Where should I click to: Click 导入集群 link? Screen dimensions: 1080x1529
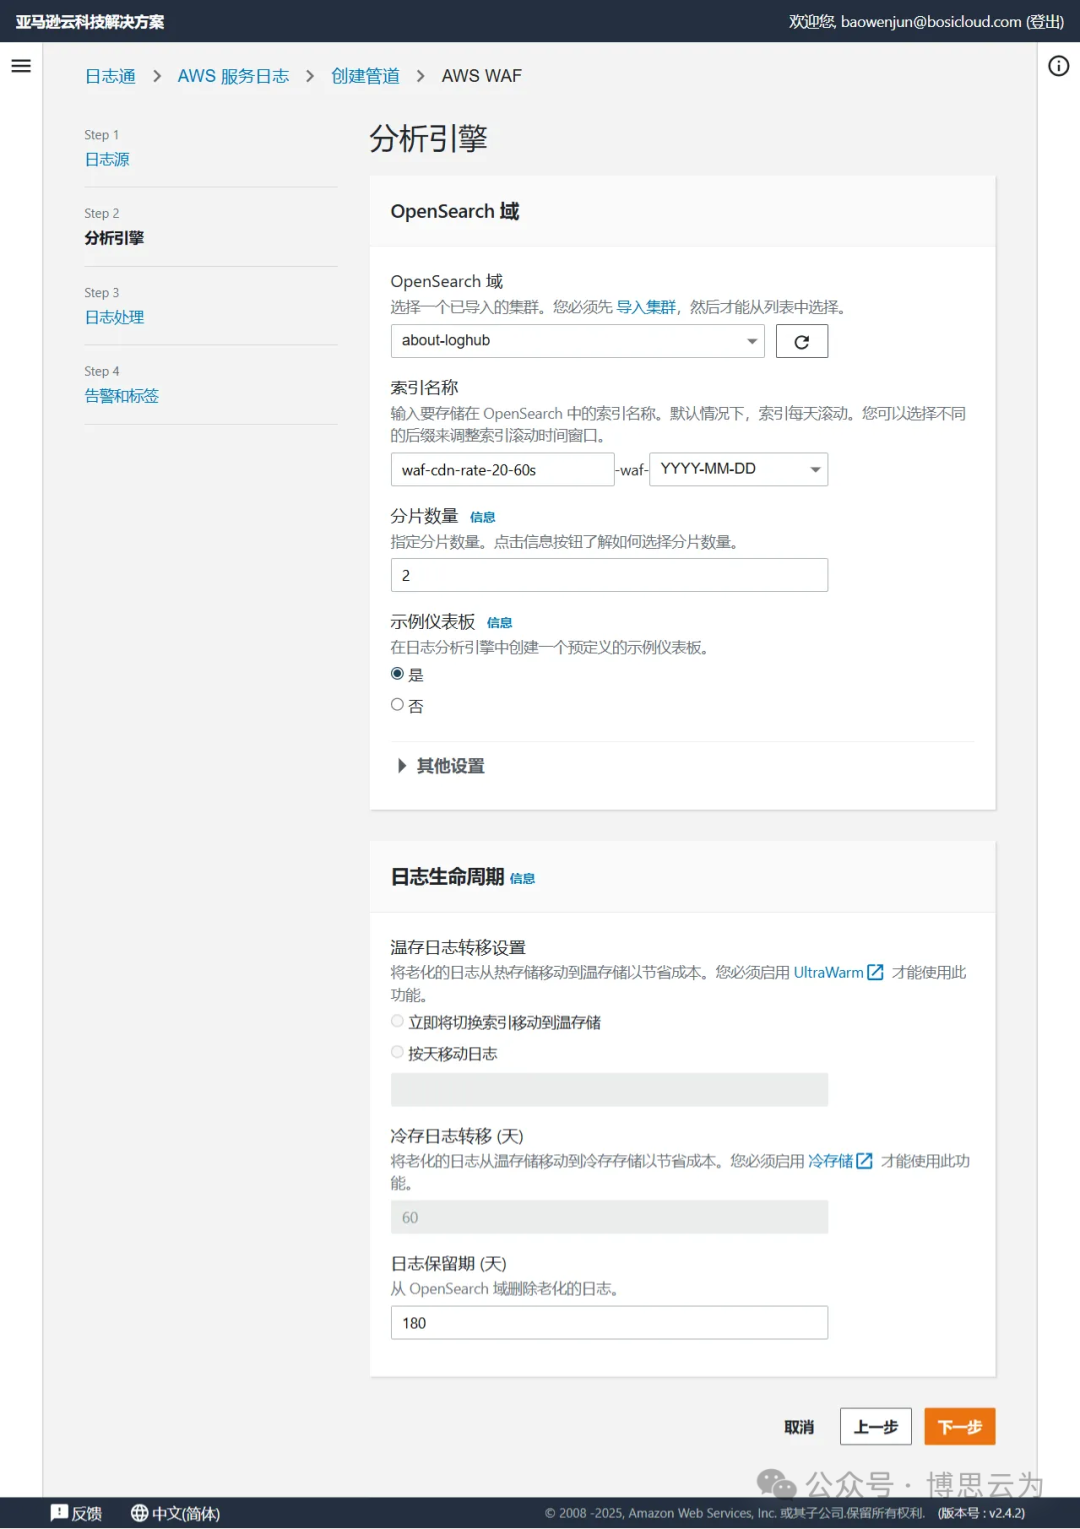tap(646, 307)
